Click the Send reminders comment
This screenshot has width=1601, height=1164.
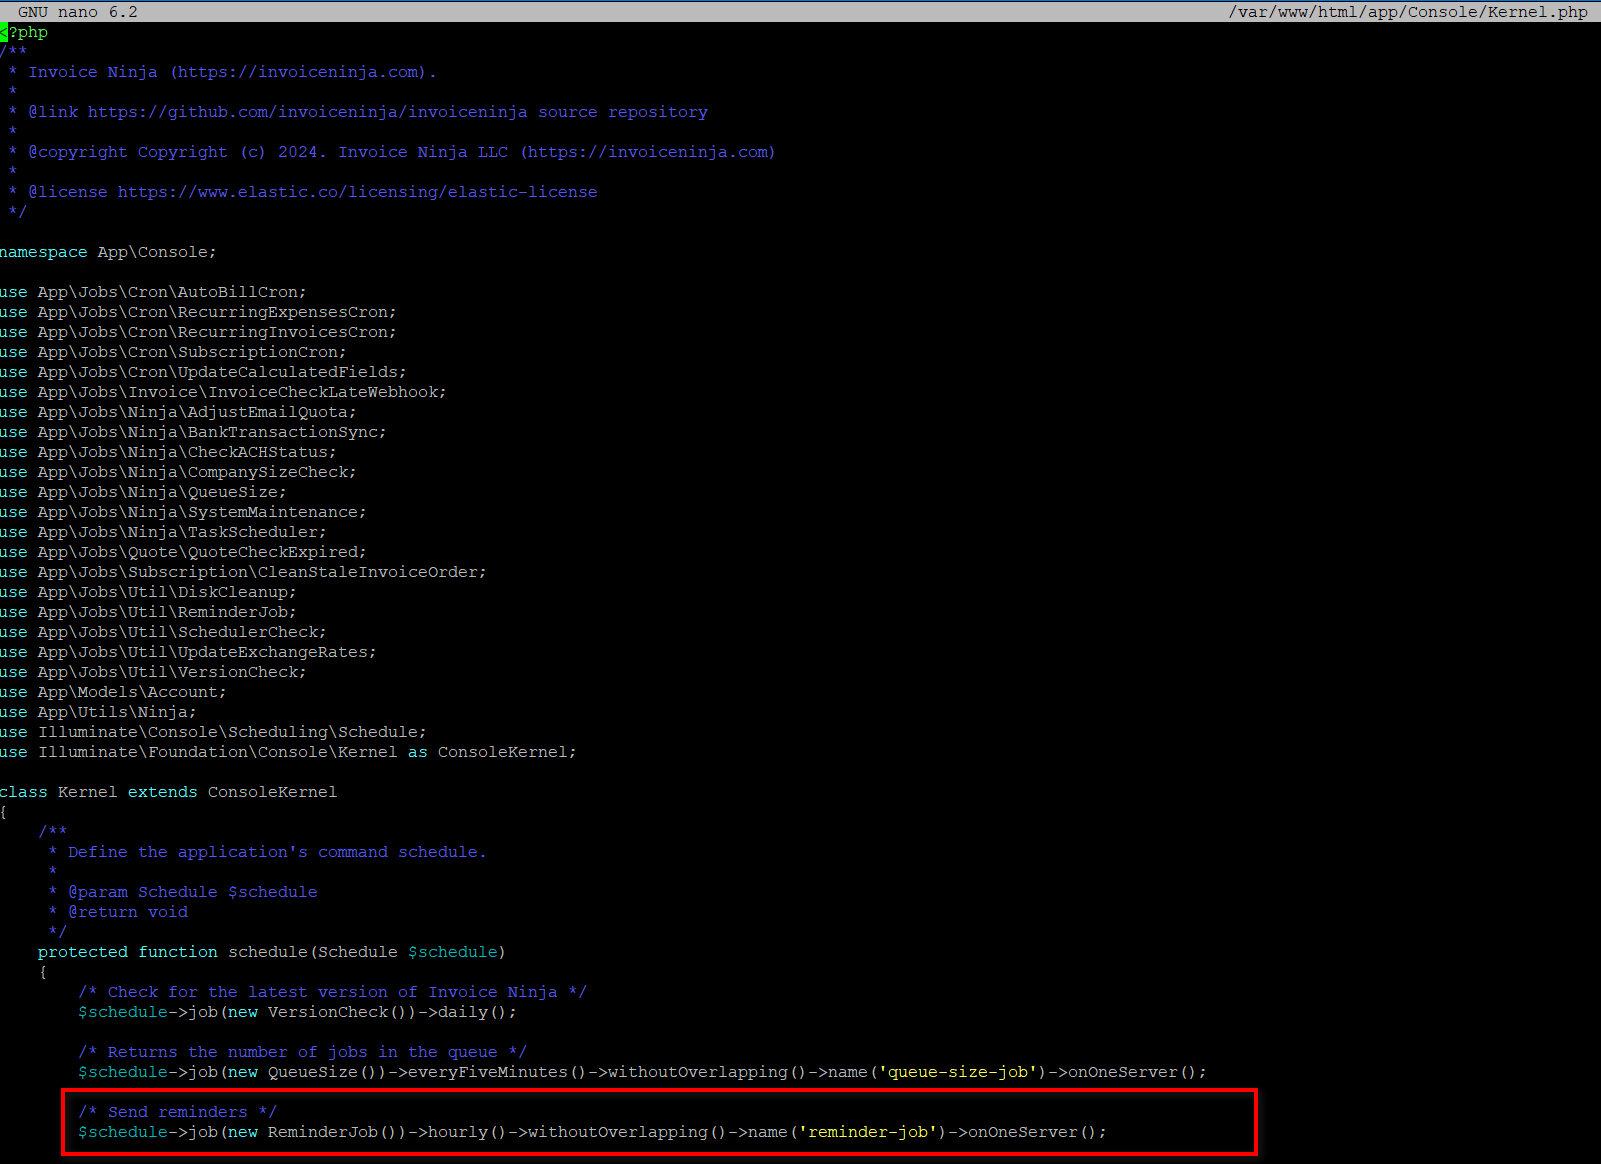(178, 1112)
